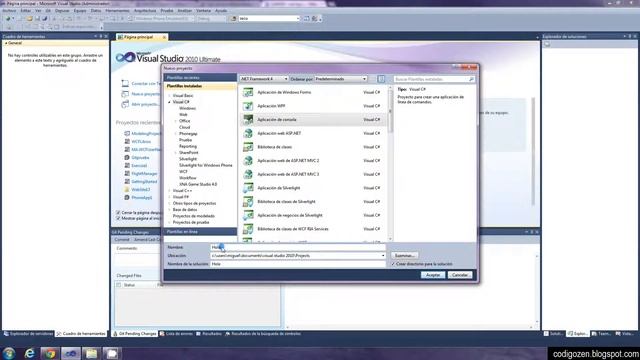Open the Herramientas menu
Viewport: 640px width, 360px height.
(117, 11)
